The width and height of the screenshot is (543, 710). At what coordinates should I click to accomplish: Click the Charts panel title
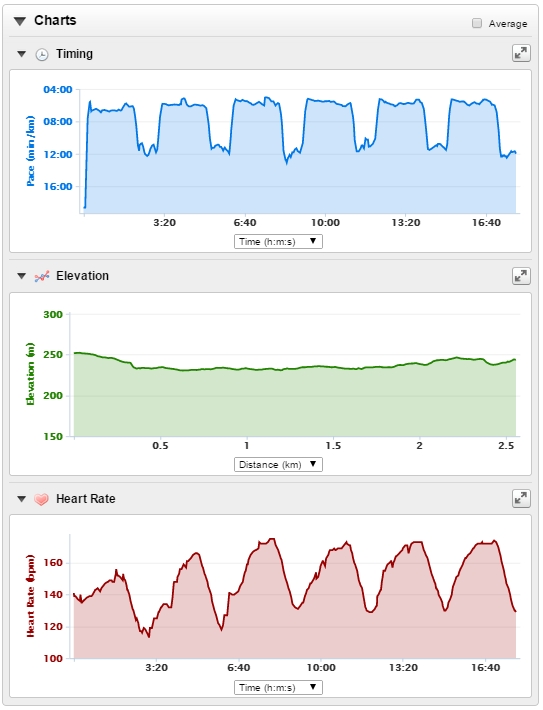[x=55, y=20]
